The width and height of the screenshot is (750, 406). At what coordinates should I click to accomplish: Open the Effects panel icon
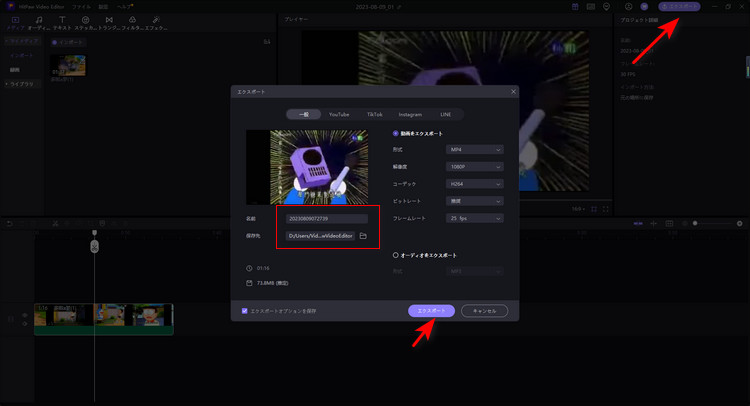(x=156, y=21)
